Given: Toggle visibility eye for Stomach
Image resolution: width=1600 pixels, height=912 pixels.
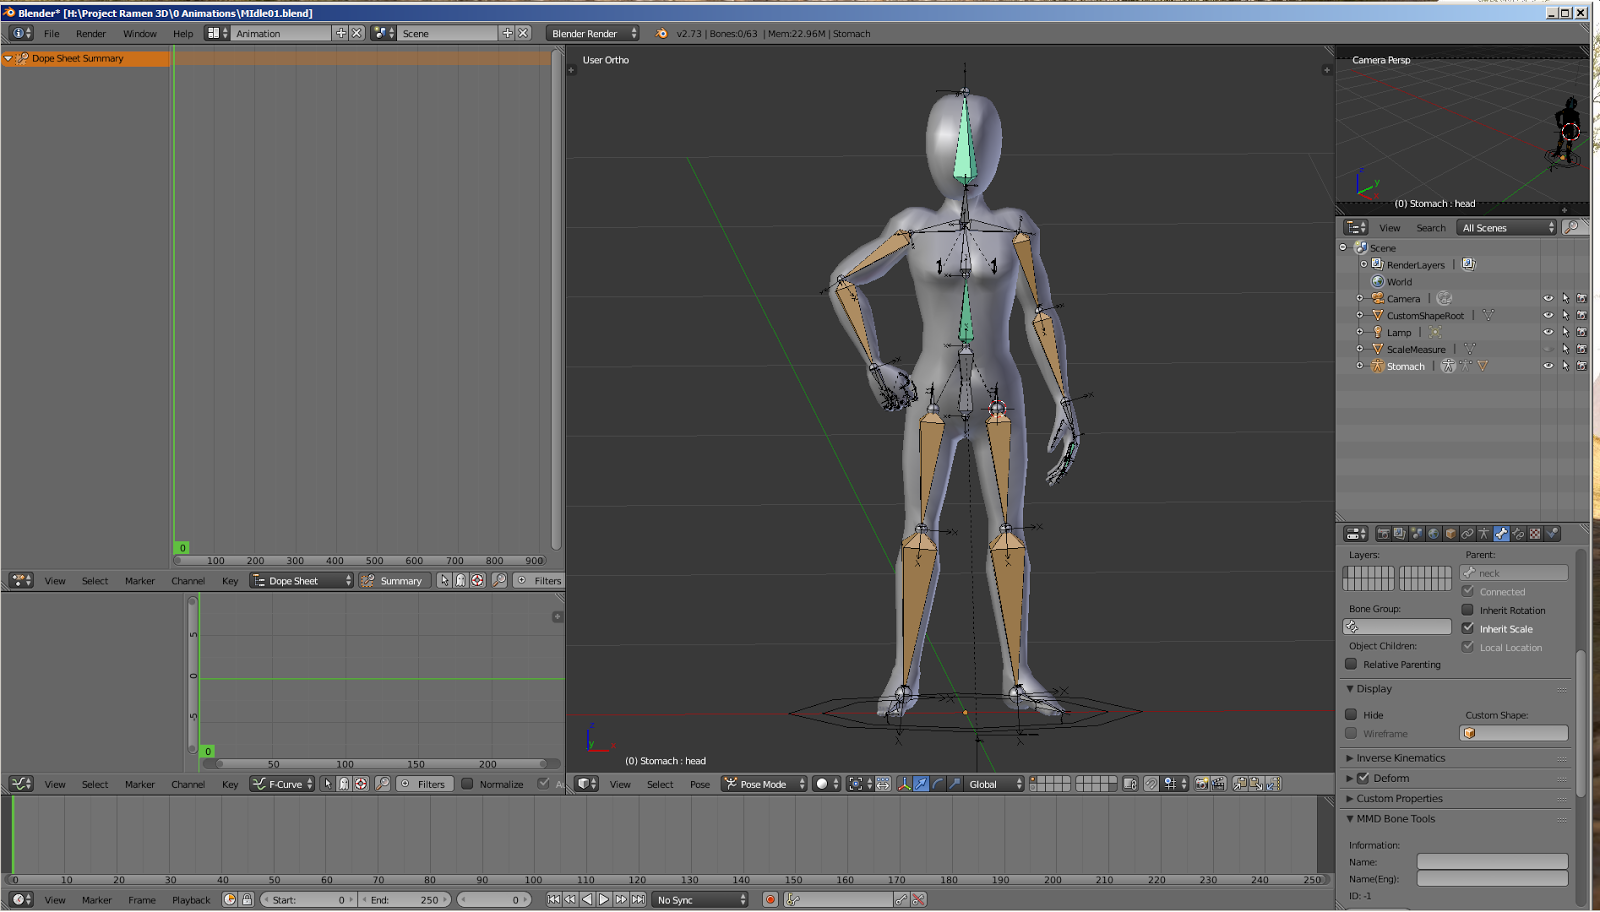Looking at the screenshot, I should (1548, 366).
